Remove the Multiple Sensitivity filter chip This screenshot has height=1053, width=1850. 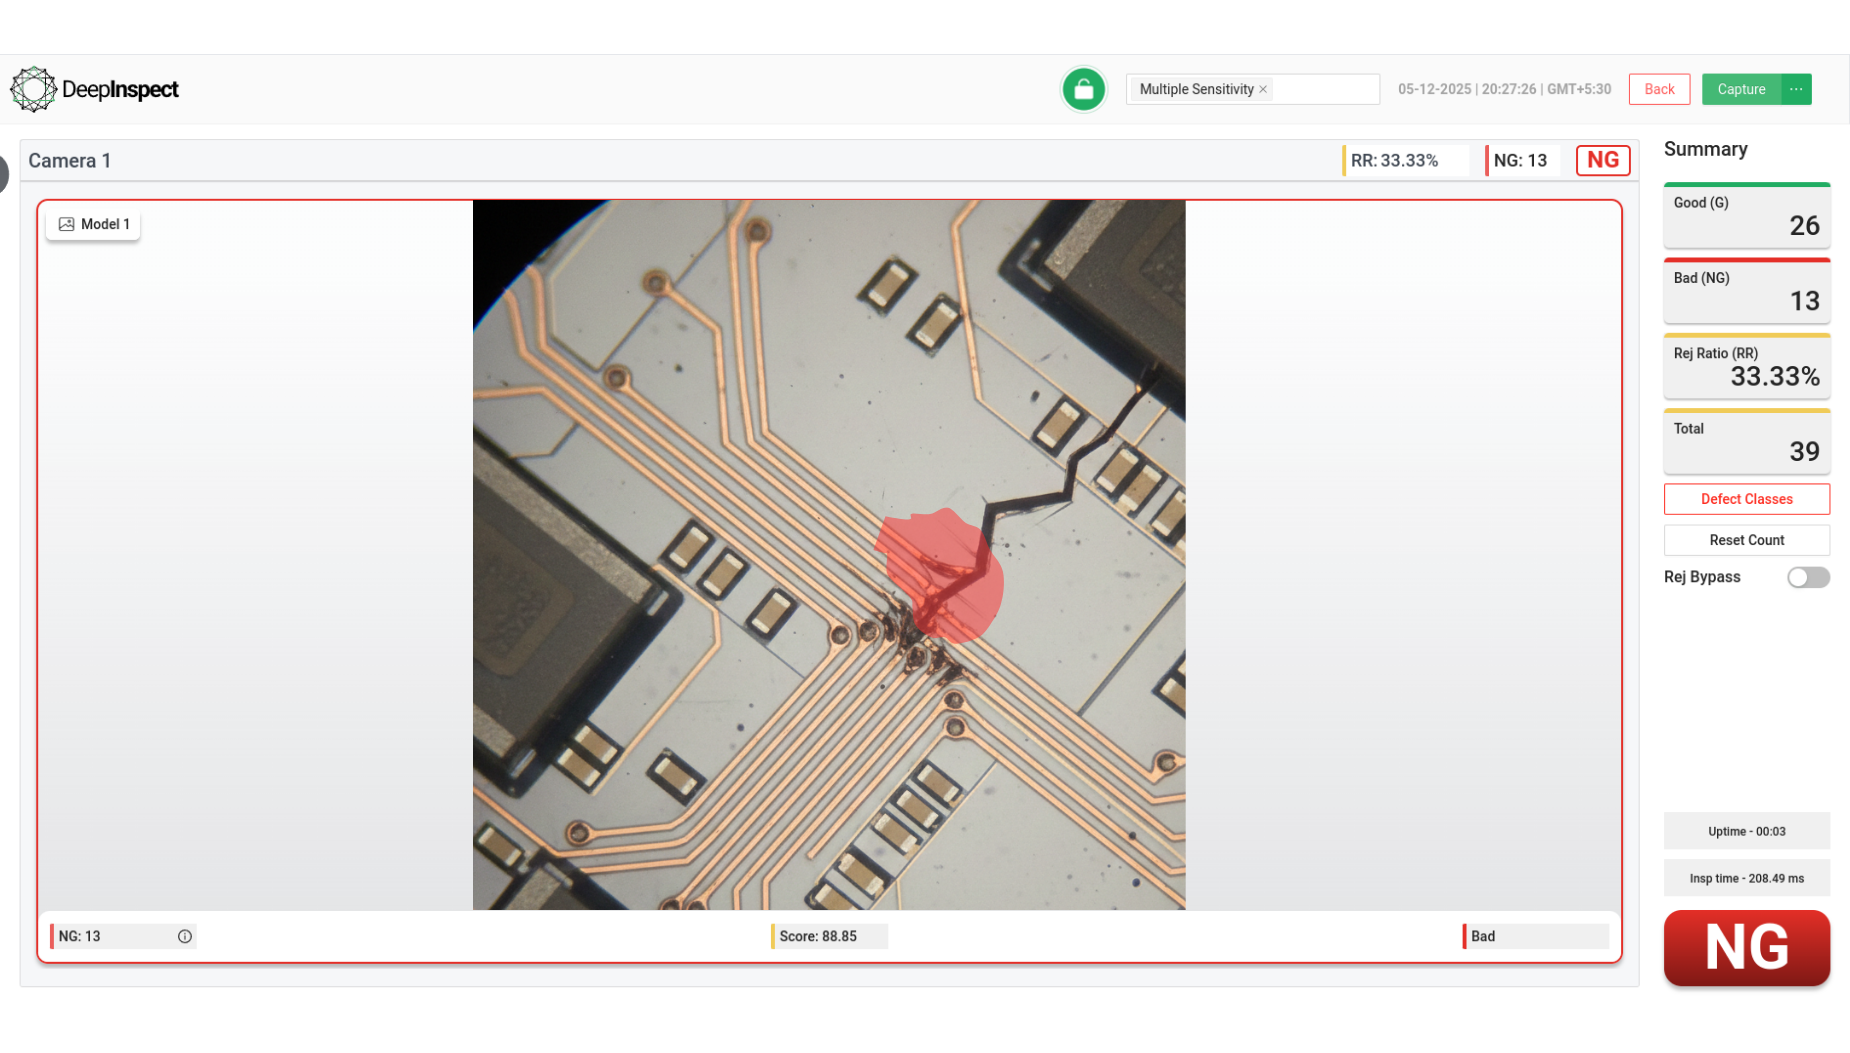[1263, 89]
